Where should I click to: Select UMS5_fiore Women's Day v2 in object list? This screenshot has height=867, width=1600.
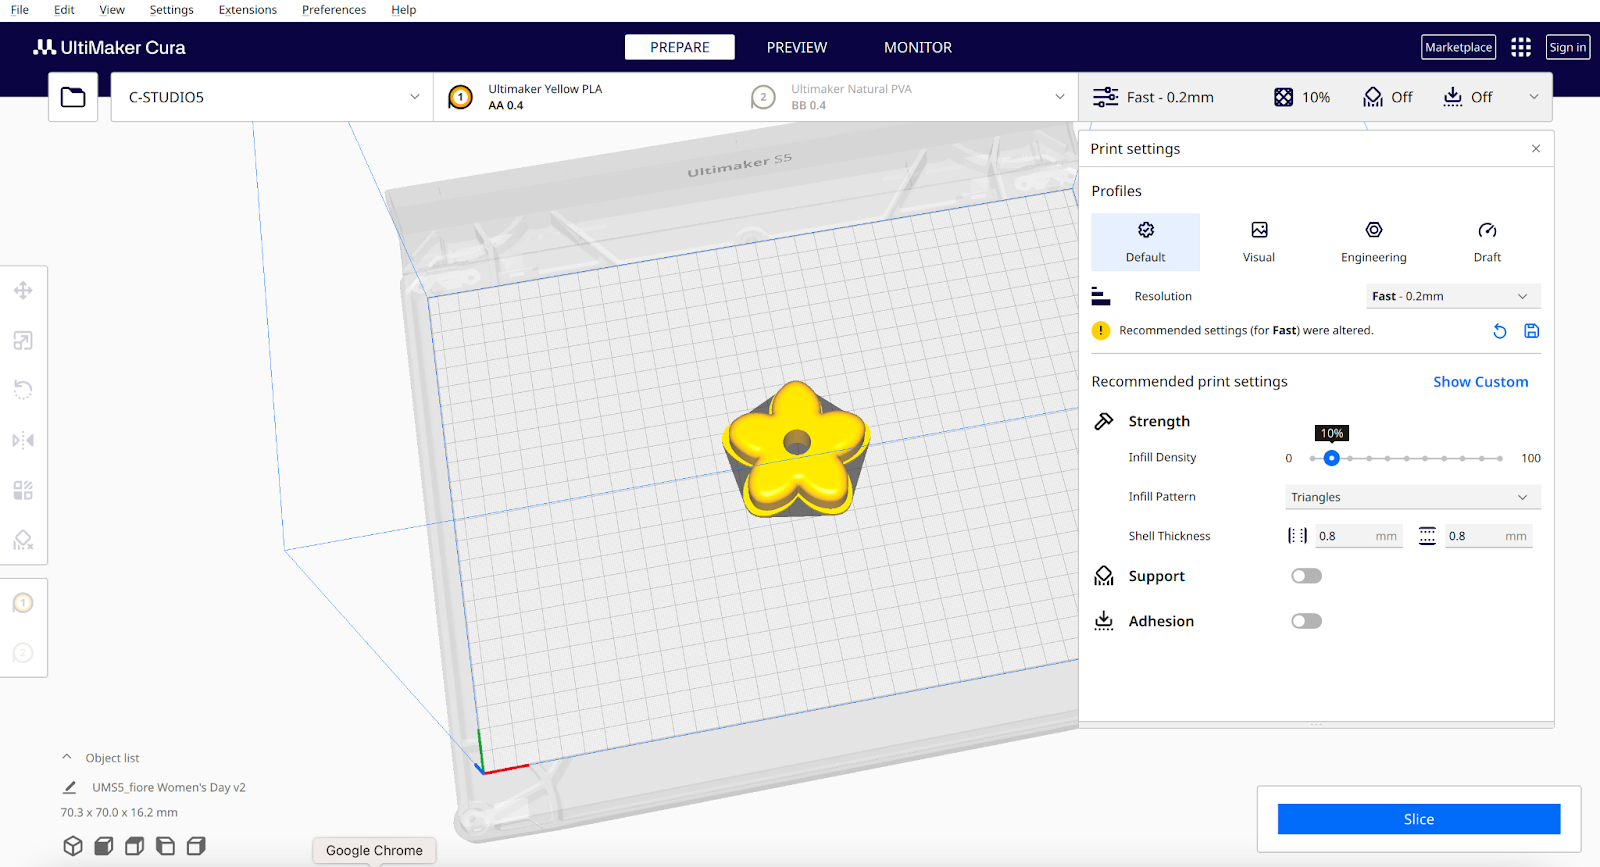(x=169, y=787)
